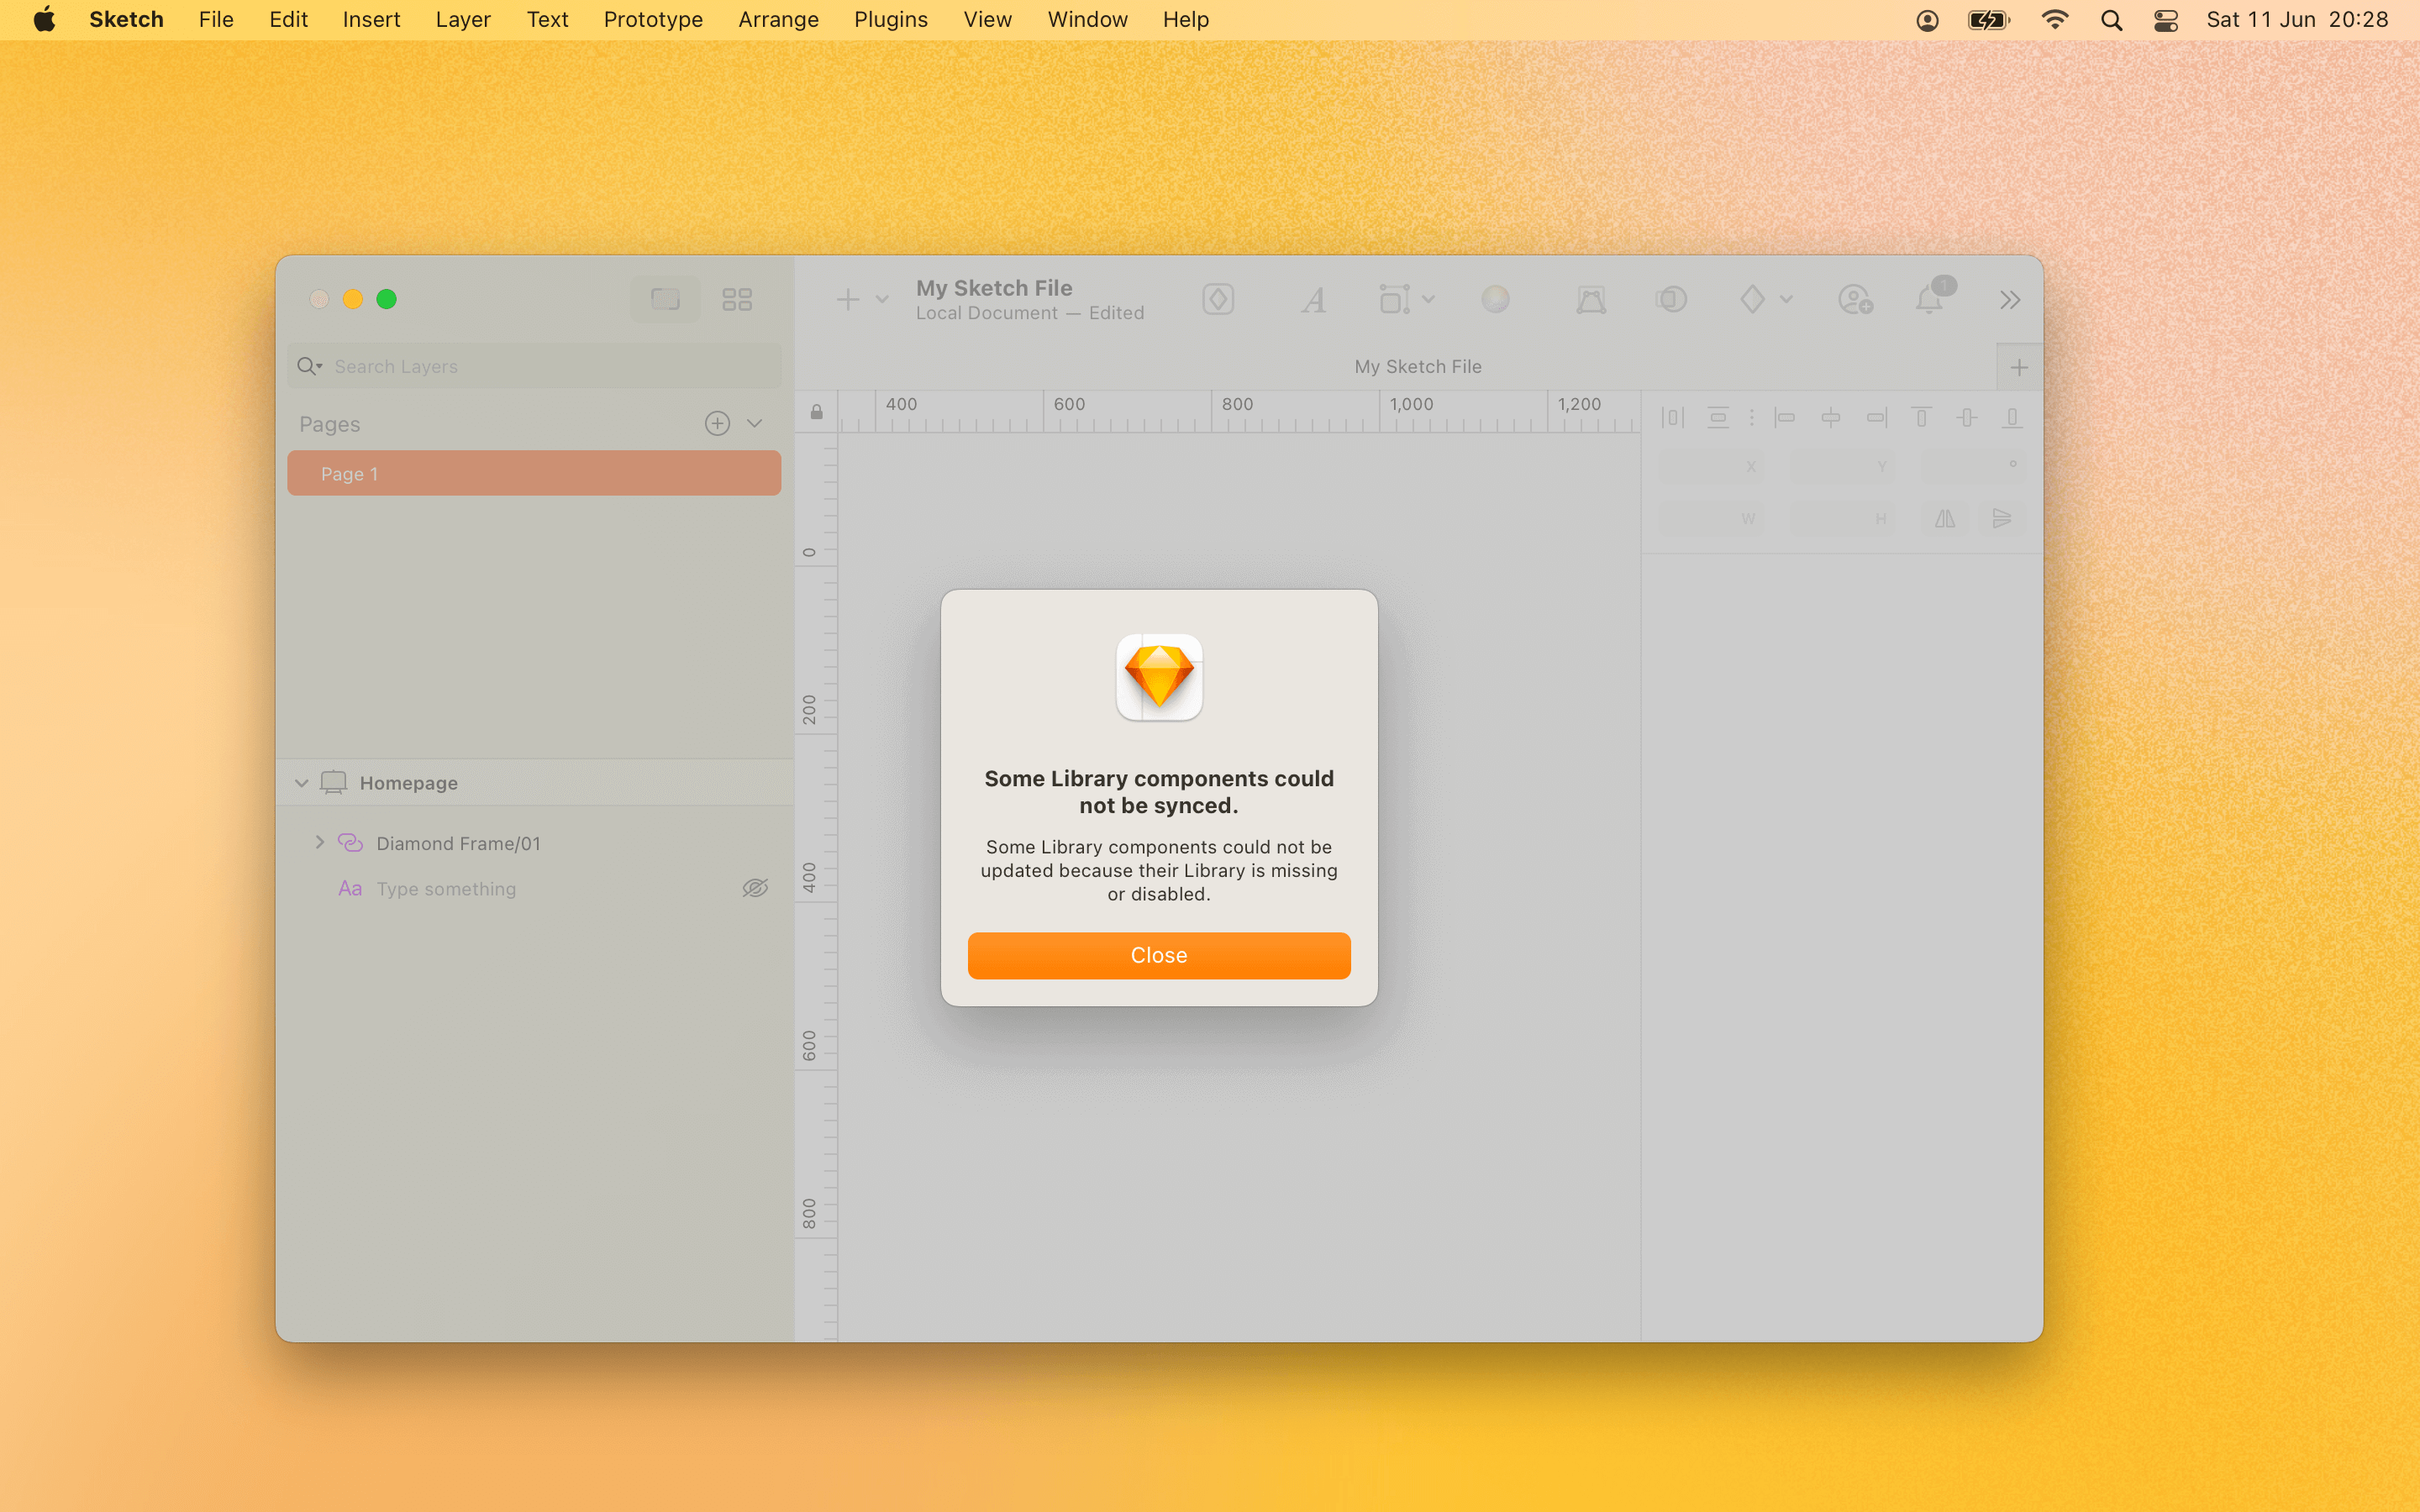Open the Pages list chevron
Viewport: 2420px width, 1512px height.
pyautogui.click(x=755, y=423)
